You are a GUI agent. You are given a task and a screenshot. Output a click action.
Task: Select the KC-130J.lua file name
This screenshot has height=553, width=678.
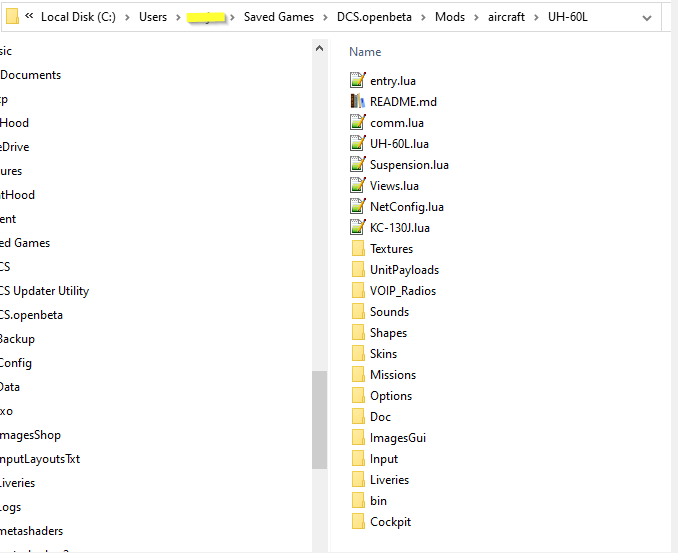pyautogui.click(x=400, y=227)
